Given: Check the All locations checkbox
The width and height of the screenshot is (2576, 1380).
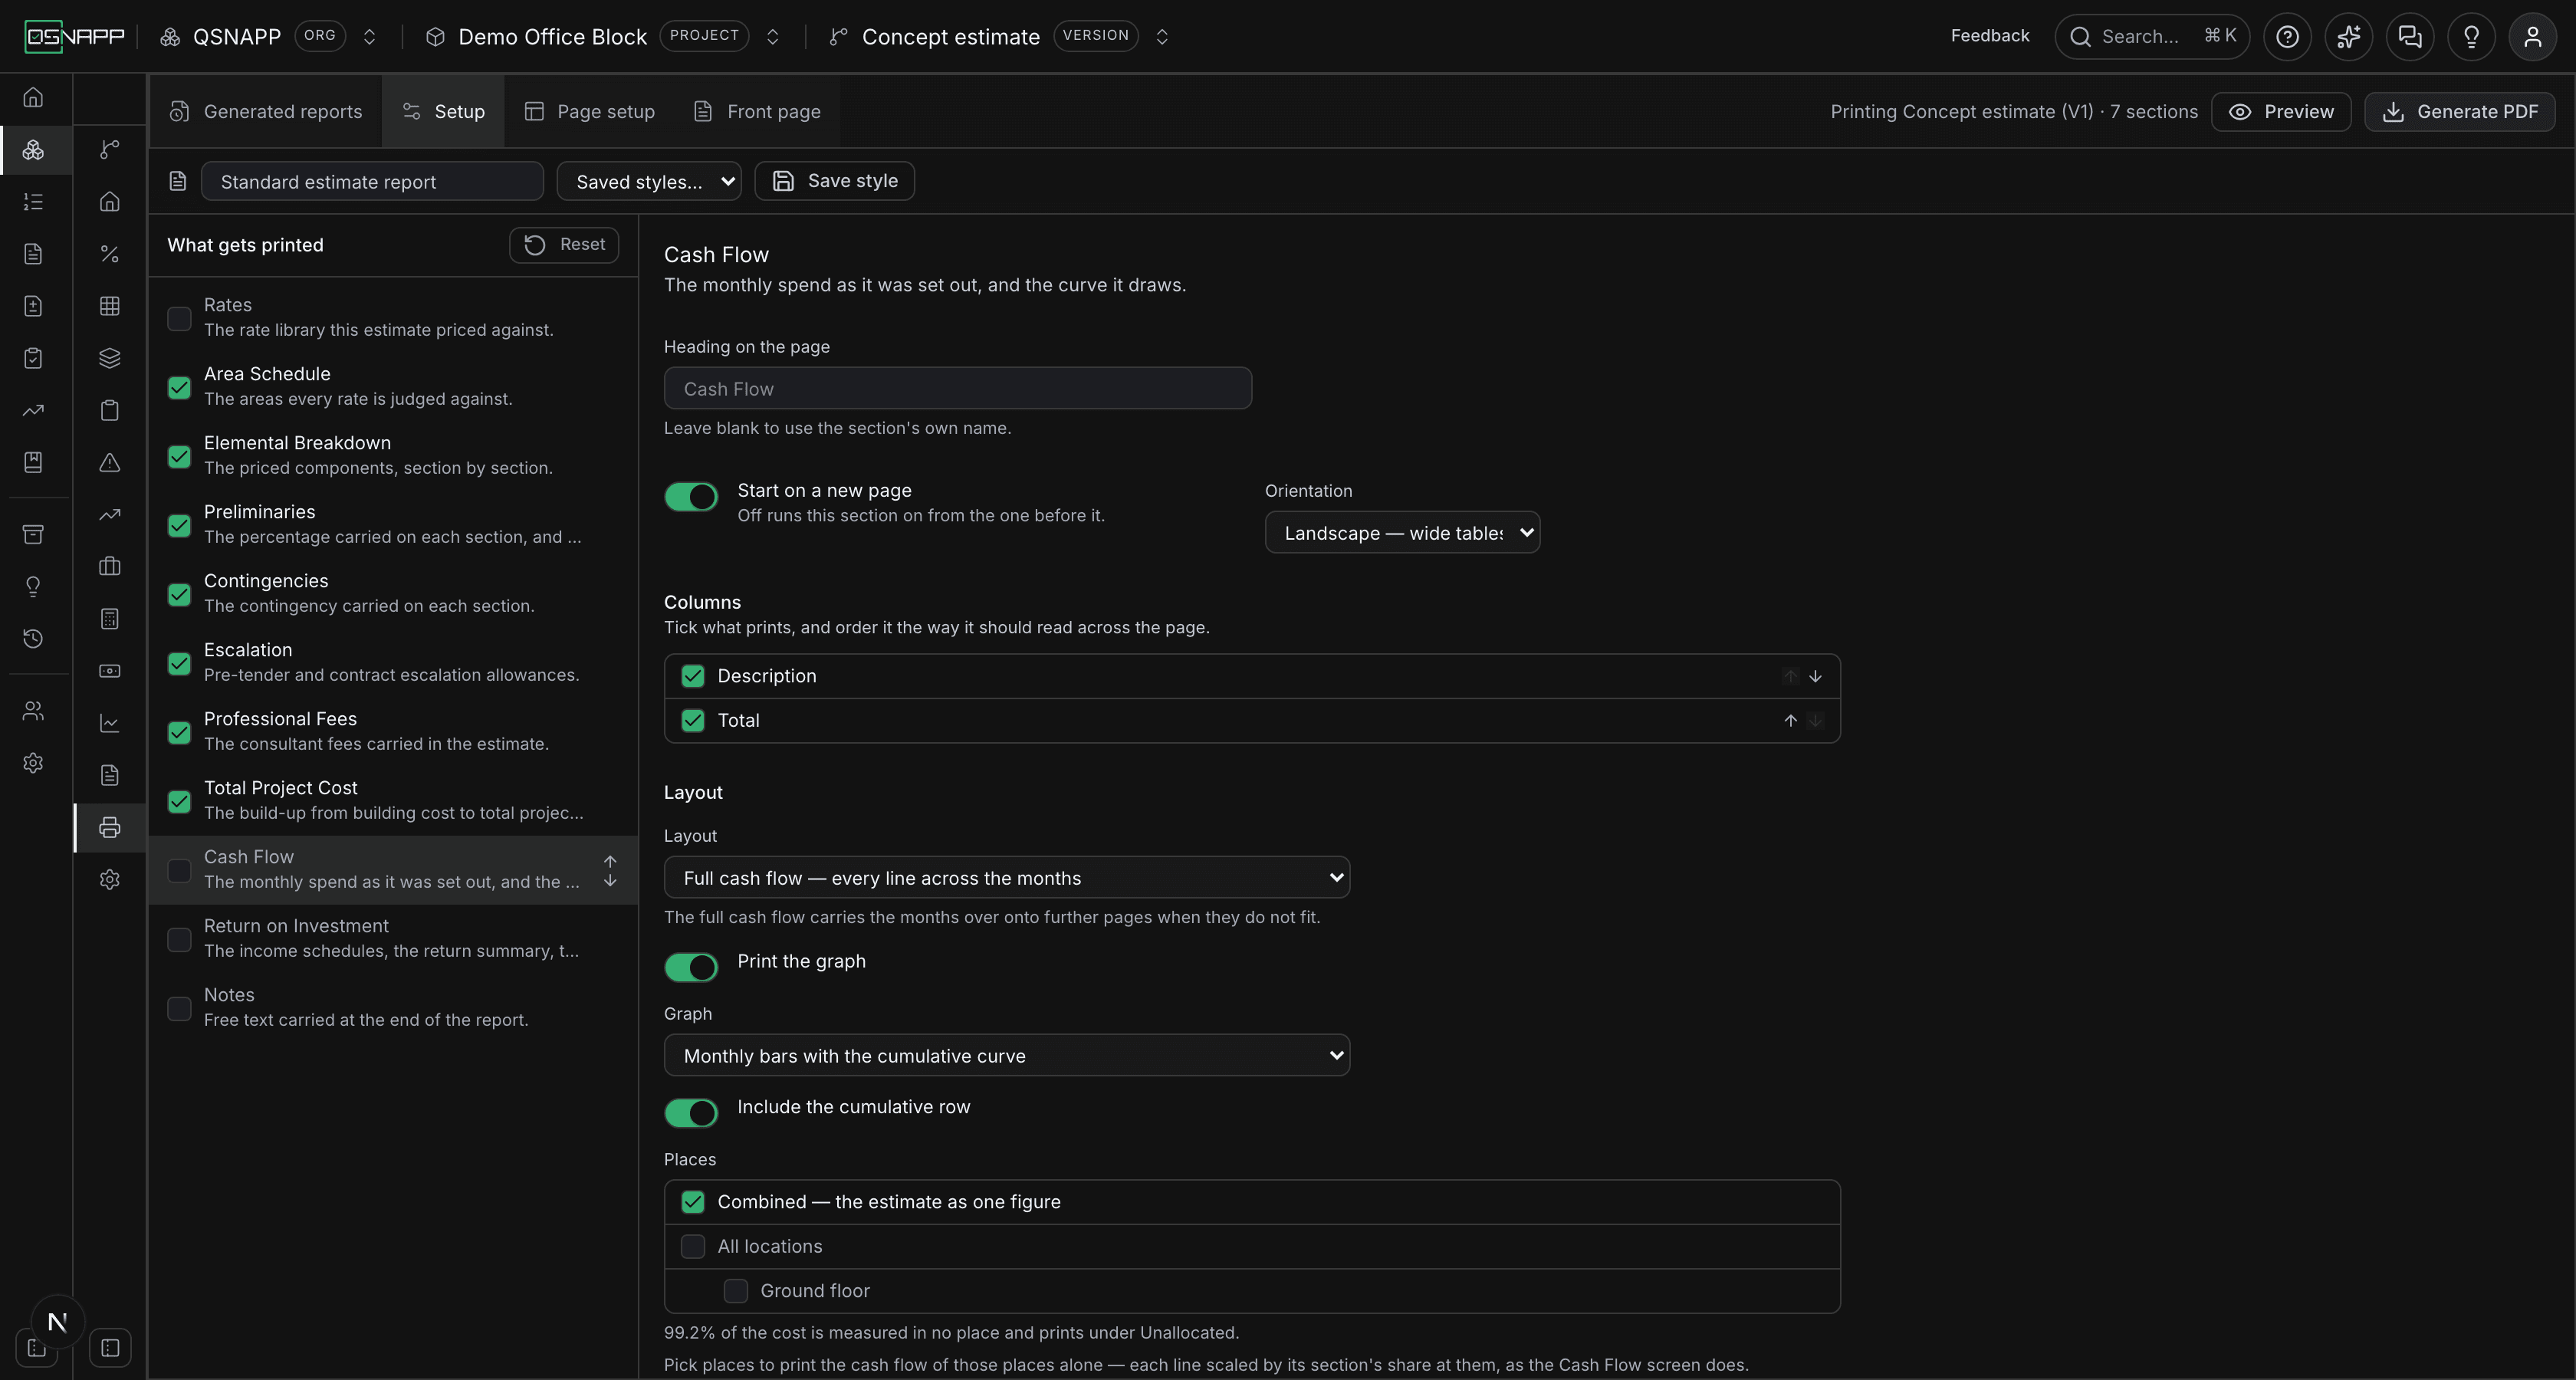Looking at the screenshot, I should (692, 1246).
